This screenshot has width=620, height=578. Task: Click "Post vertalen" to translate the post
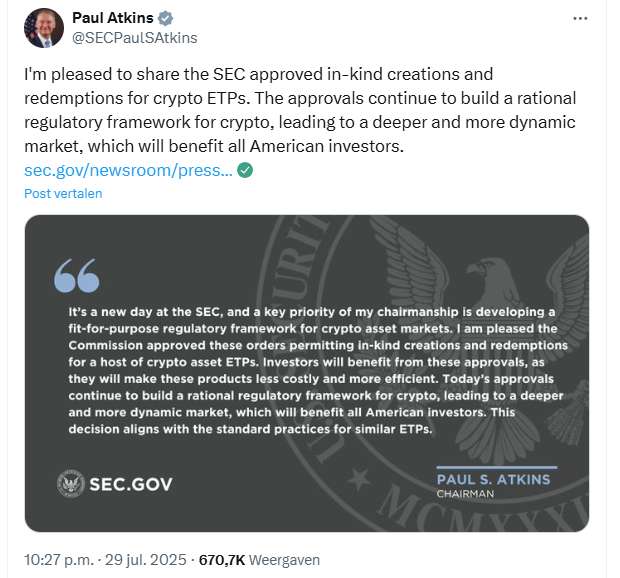coord(63,193)
